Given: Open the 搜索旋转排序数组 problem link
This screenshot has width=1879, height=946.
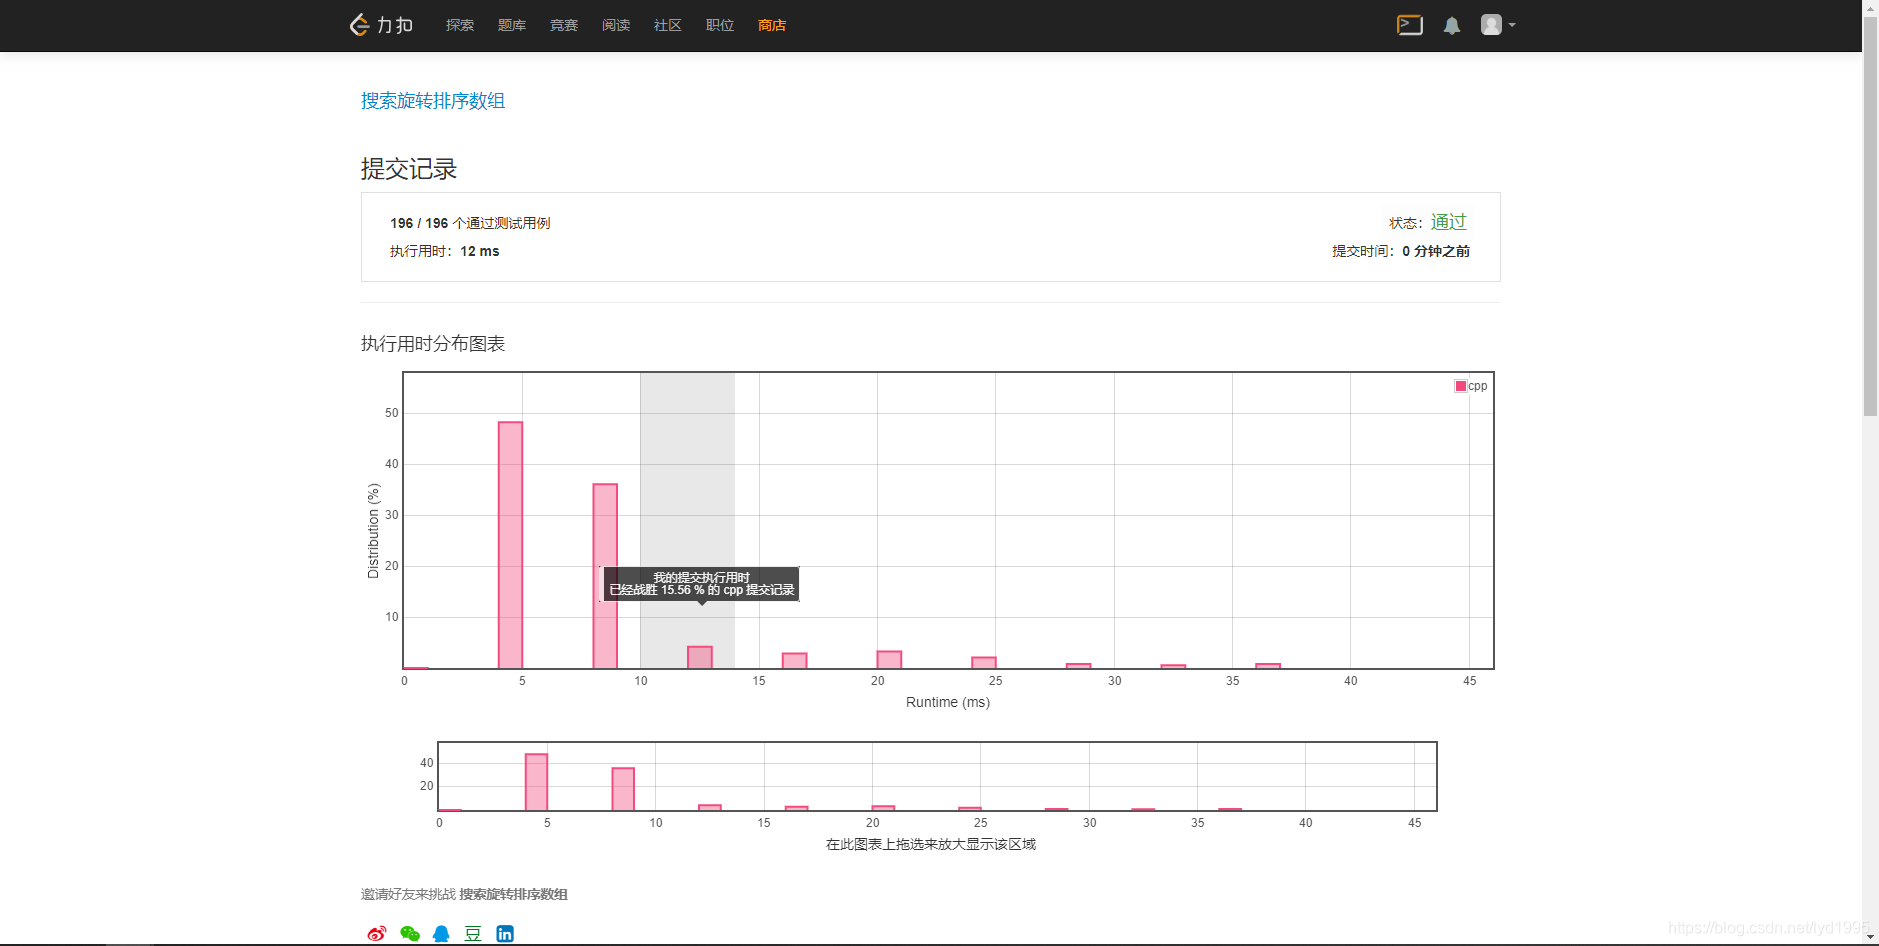Looking at the screenshot, I should (x=433, y=101).
